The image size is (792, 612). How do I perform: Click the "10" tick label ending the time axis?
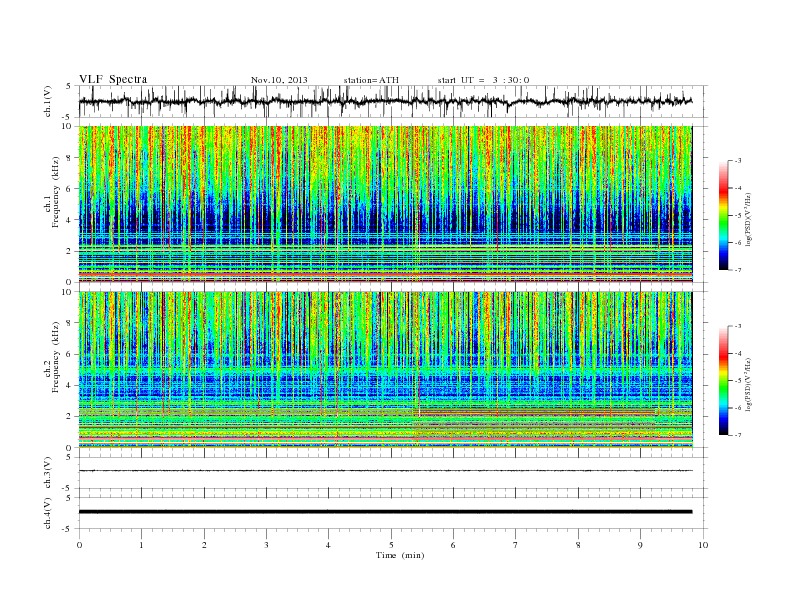coord(703,545)
